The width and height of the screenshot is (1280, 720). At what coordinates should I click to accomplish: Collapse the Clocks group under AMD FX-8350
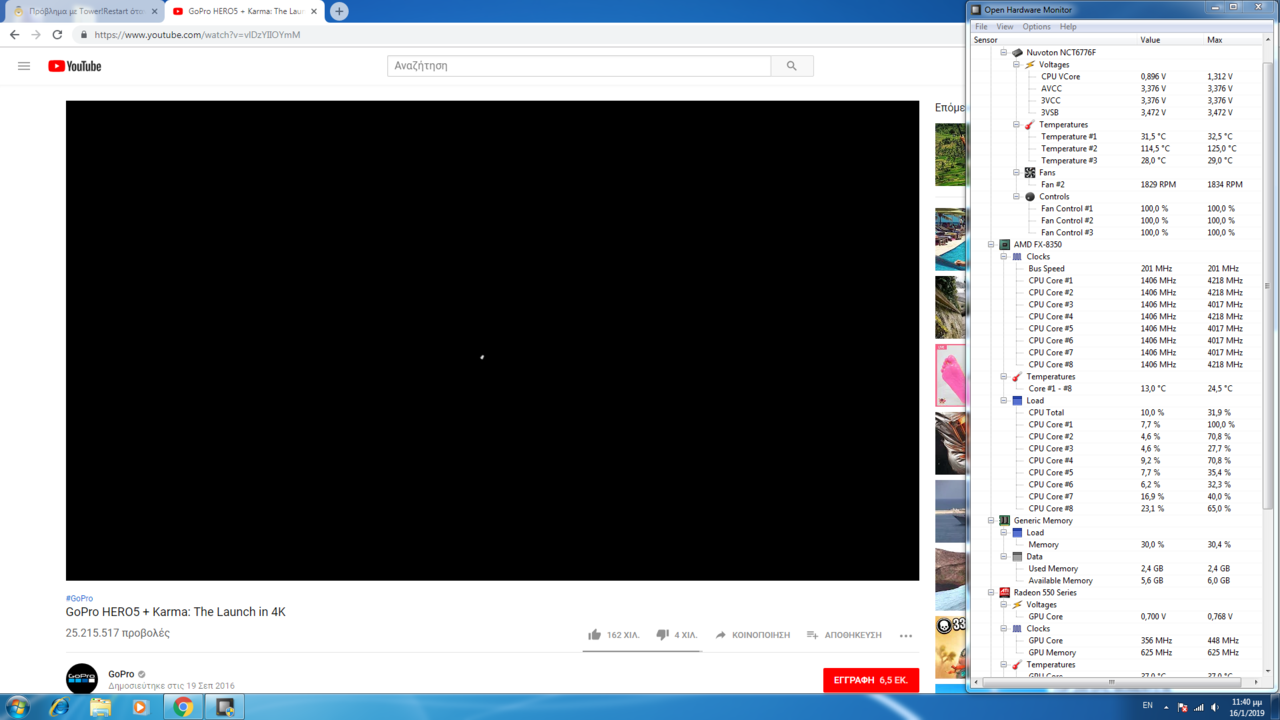coord(1004,256)
